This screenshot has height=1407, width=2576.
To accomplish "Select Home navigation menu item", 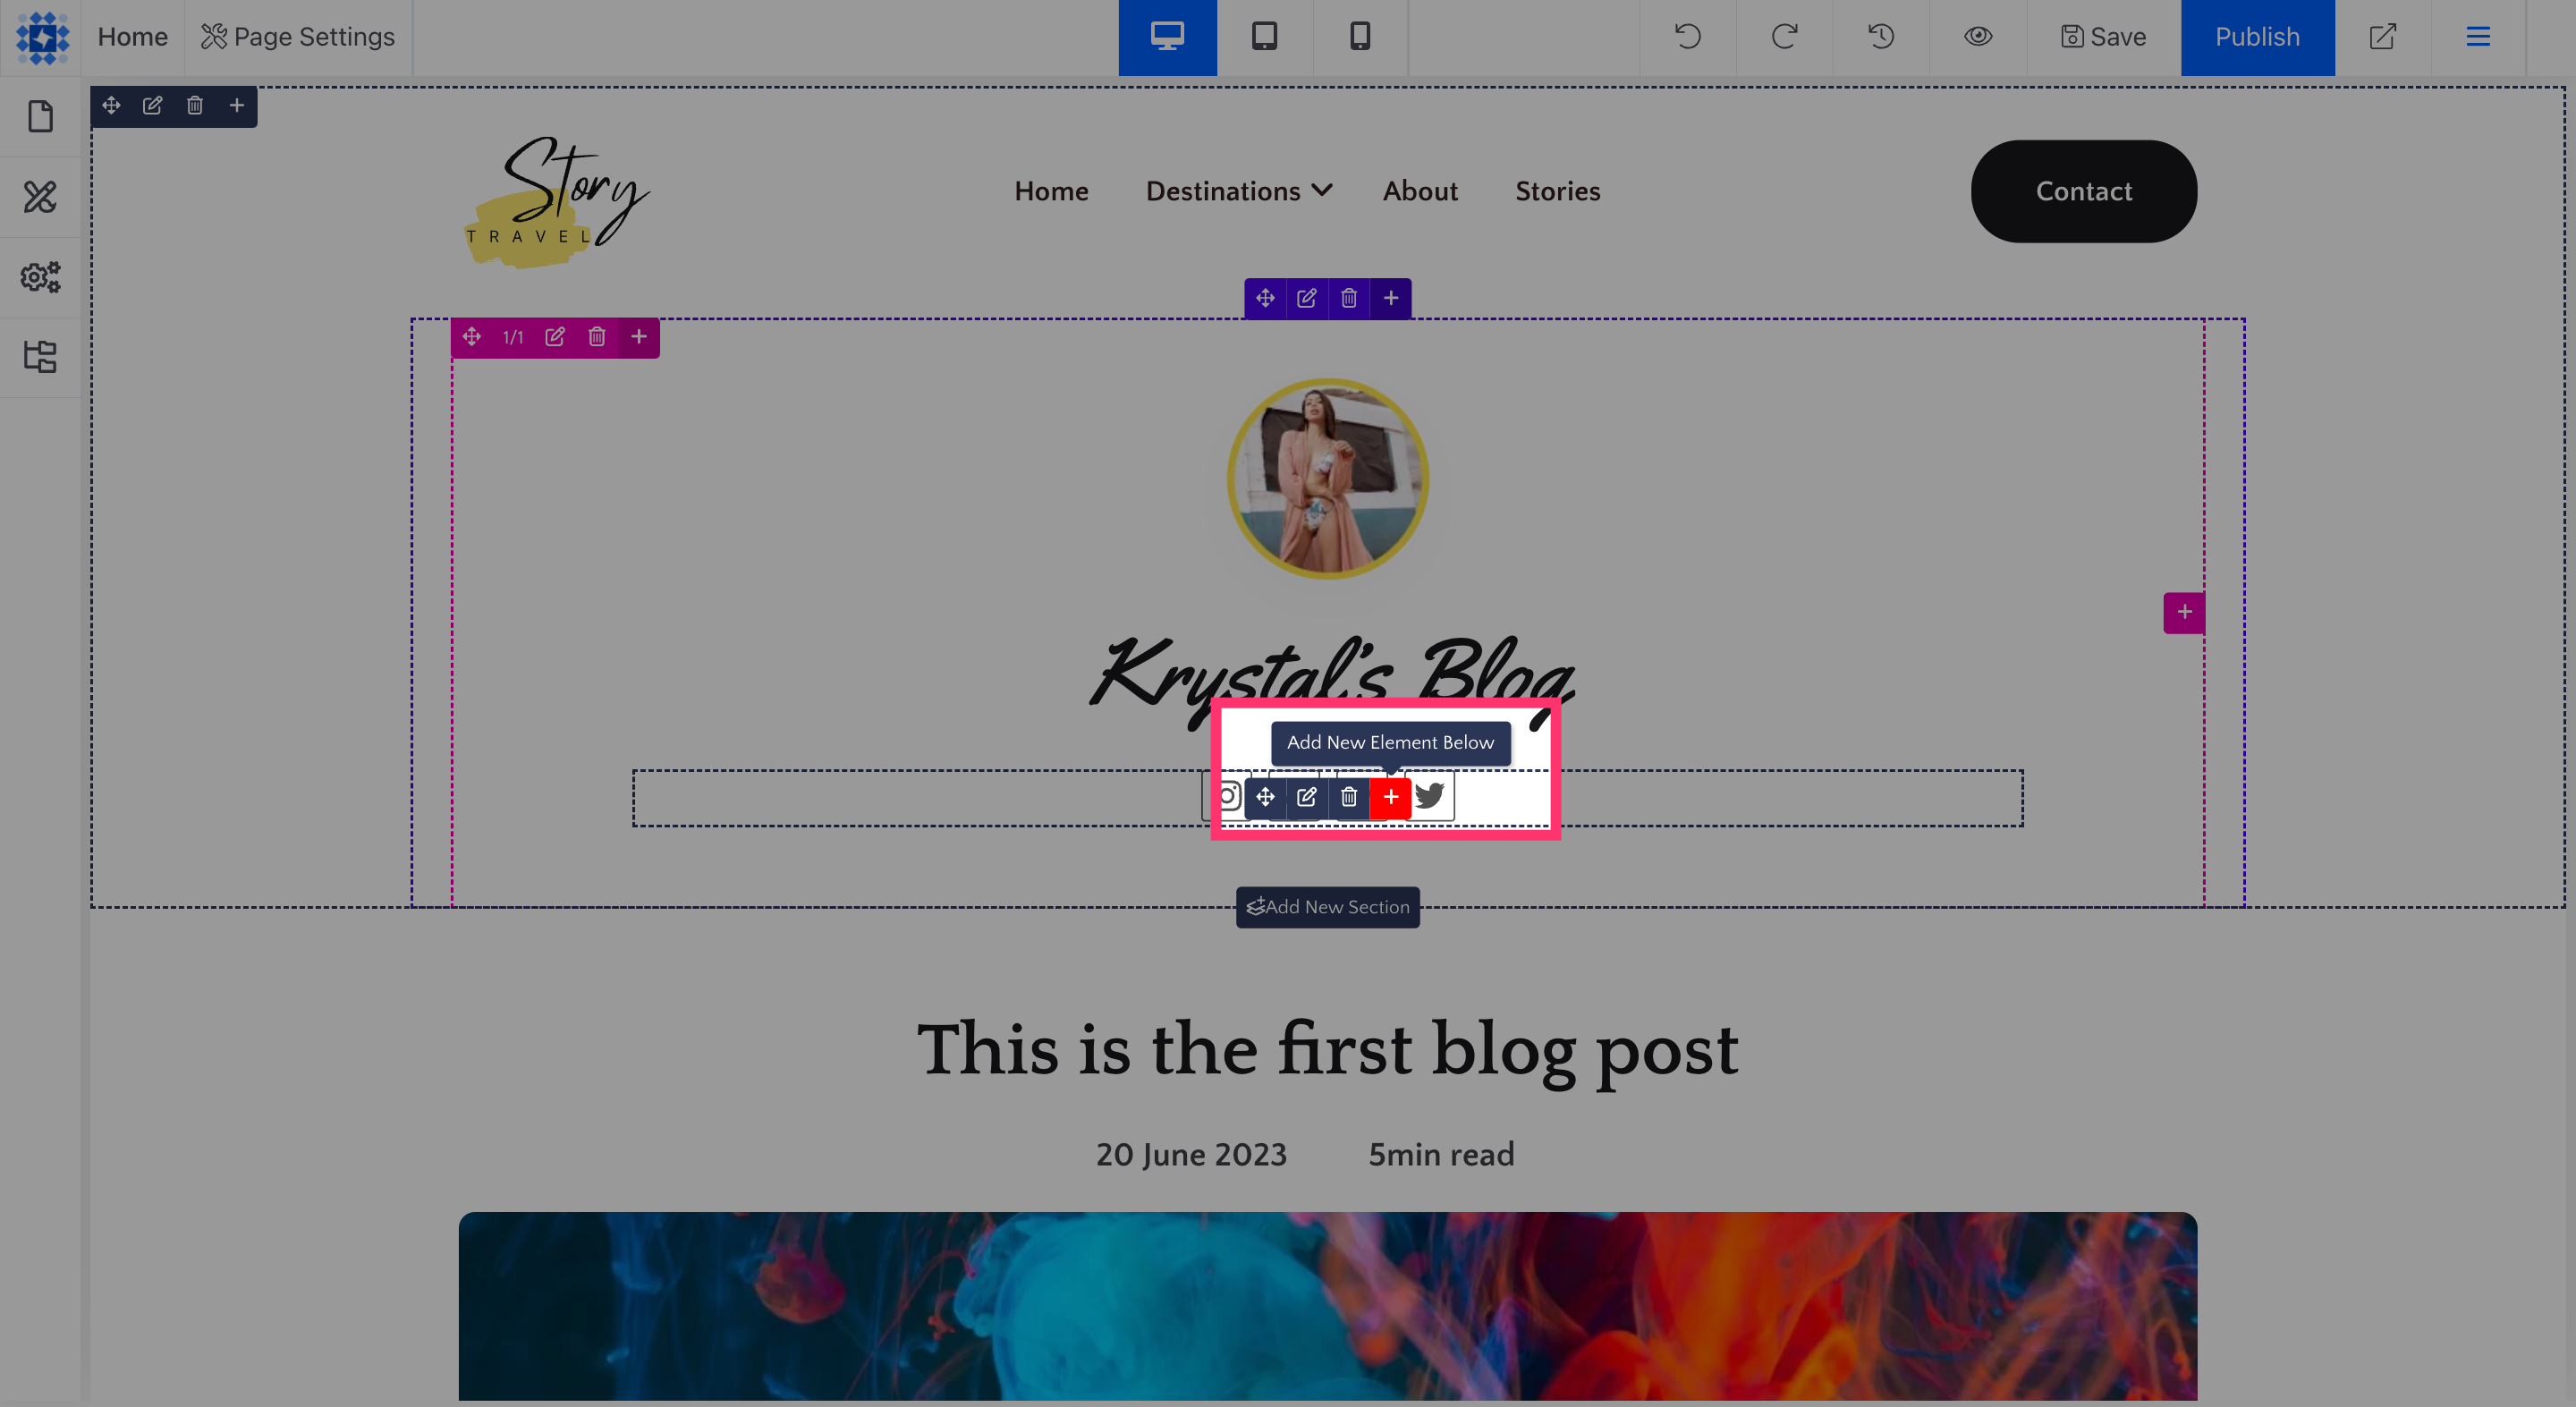I will 1052,191.
